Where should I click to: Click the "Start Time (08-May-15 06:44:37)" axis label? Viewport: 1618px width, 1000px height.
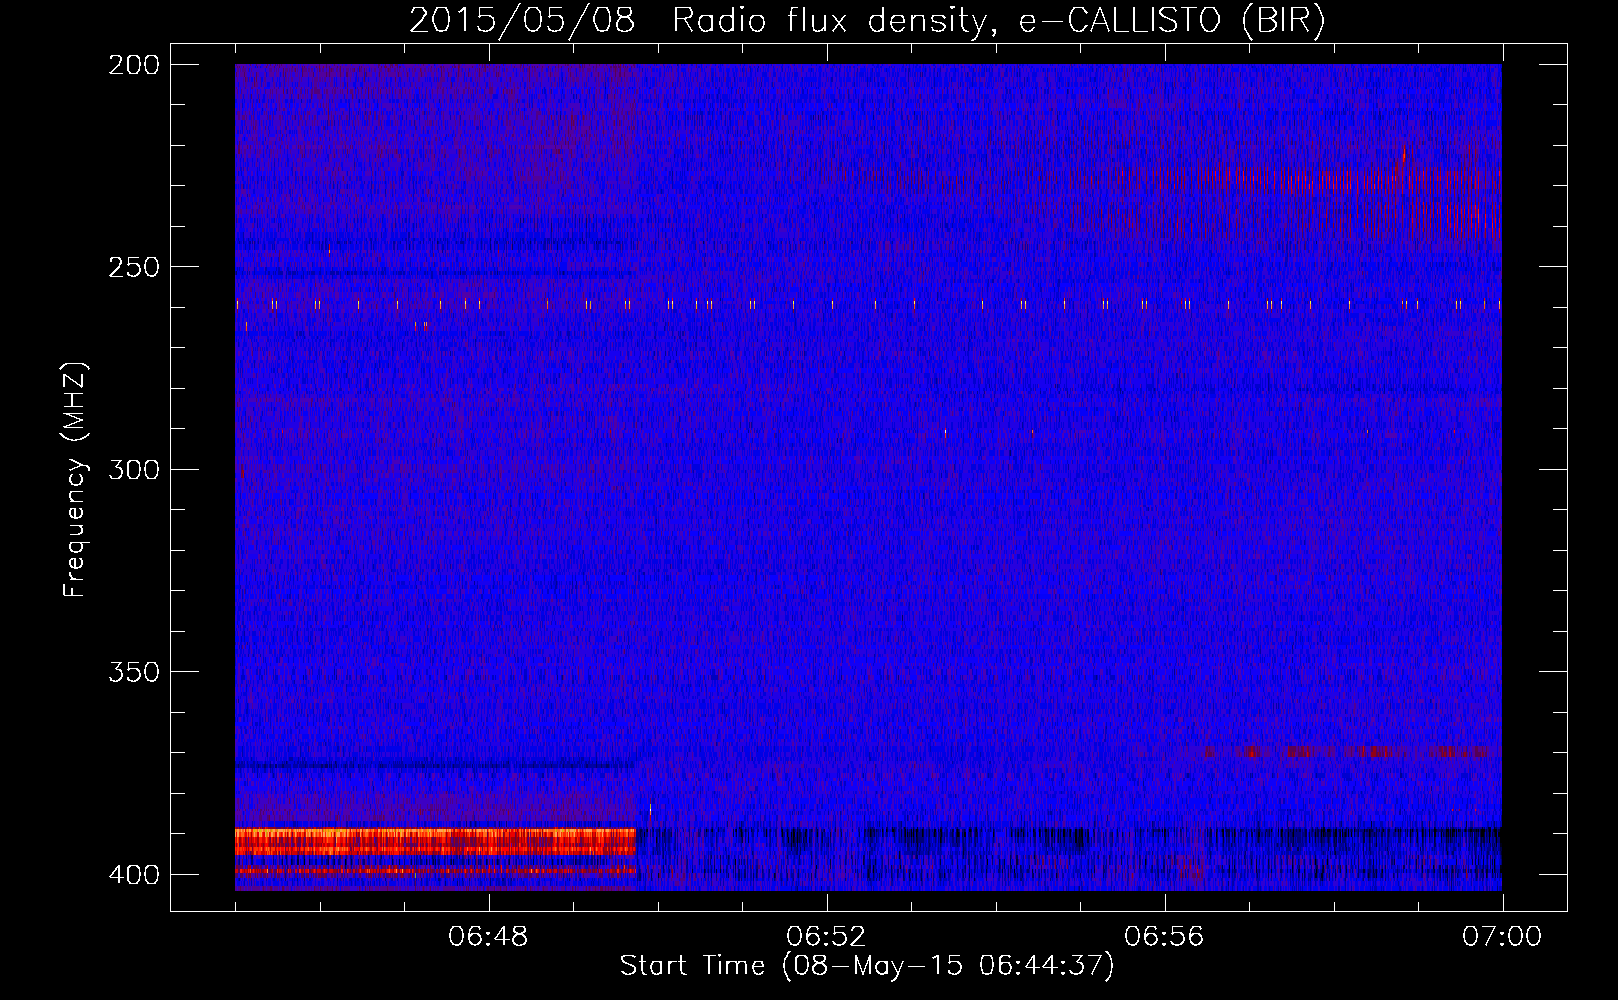click(867, 966)
